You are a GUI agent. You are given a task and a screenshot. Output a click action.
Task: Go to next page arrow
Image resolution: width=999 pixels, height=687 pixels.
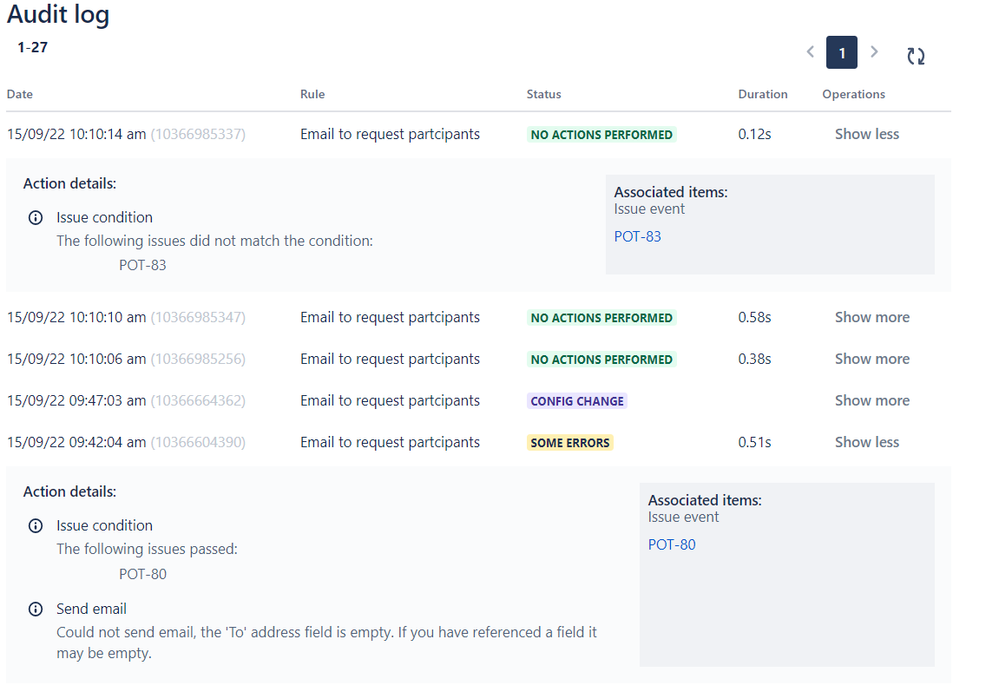[x=874, y=52]
